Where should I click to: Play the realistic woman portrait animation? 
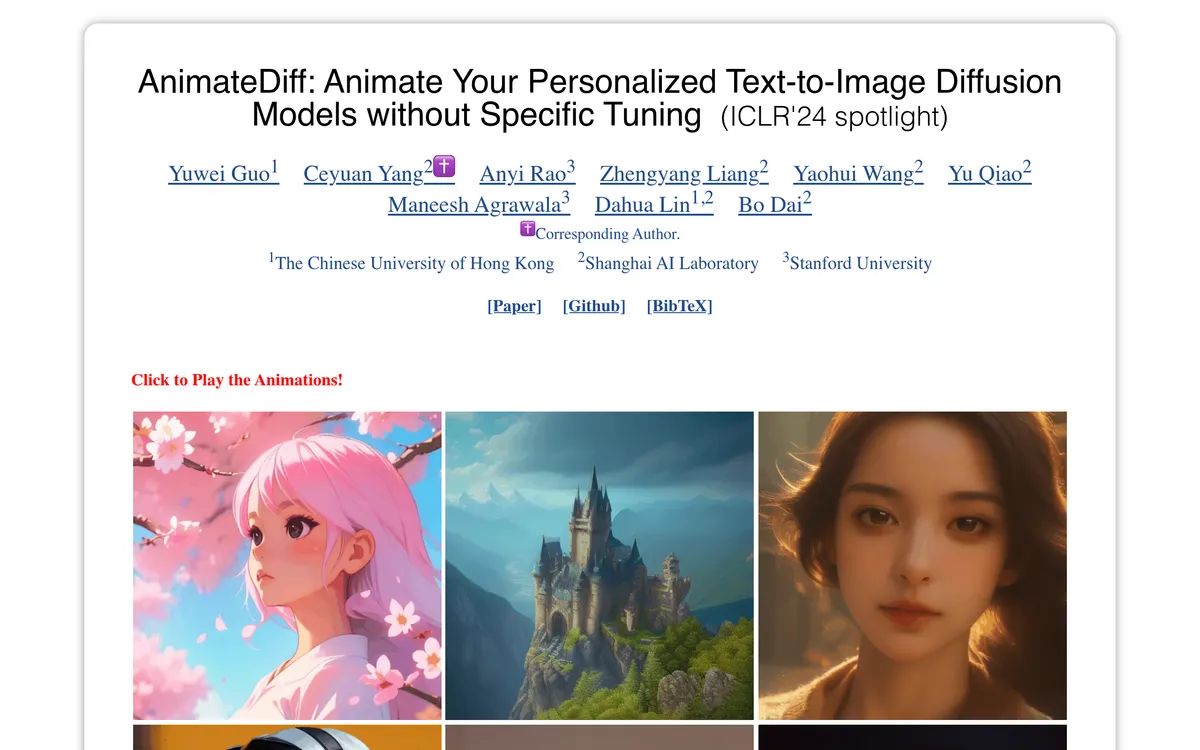(912, 566)
